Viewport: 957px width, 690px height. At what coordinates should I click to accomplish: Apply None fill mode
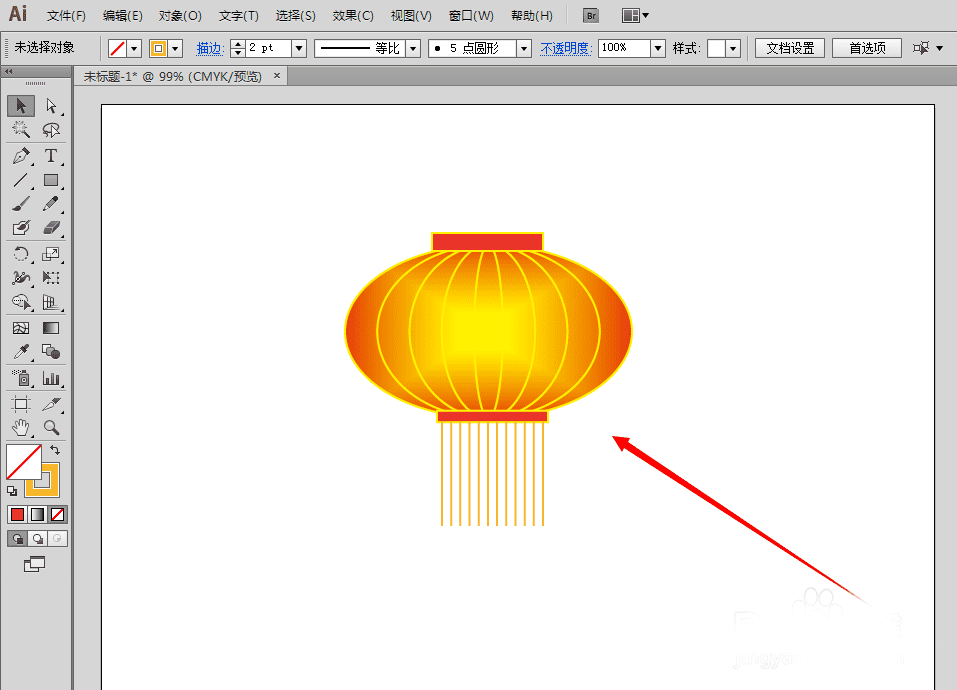(57, 515)
